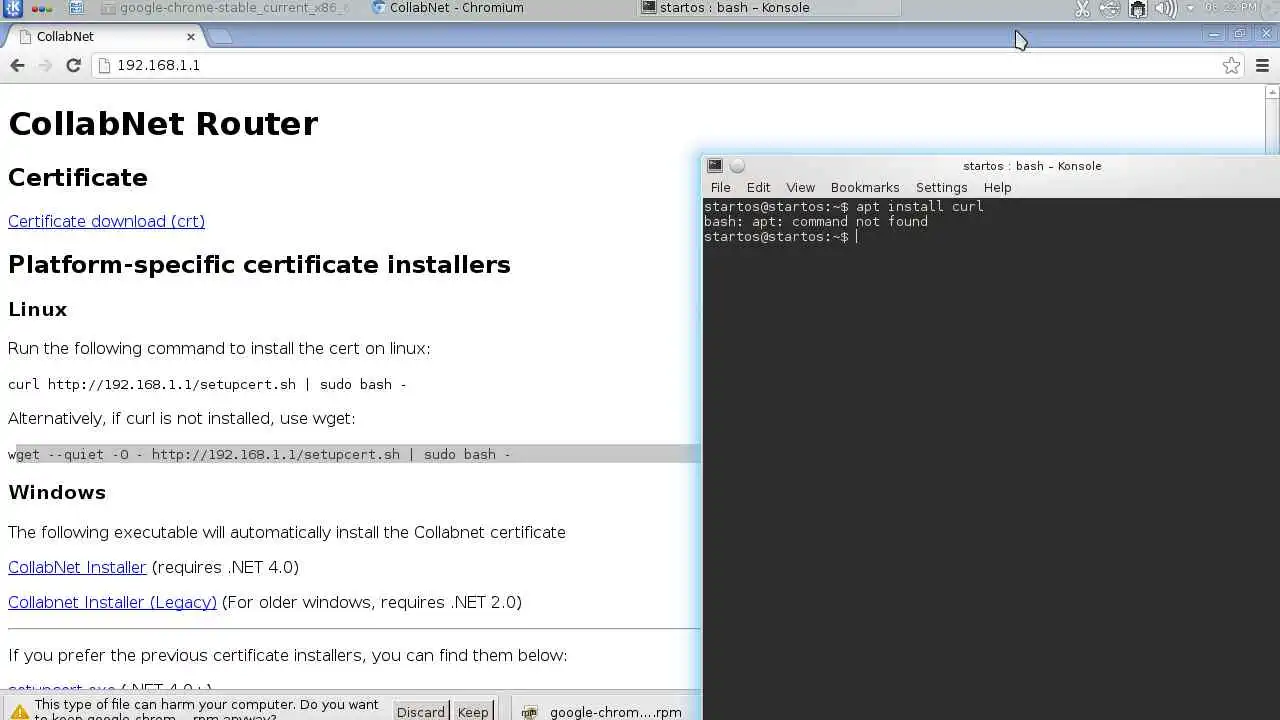Go back in Chromium
Image resolution: width=1280 pixels, height=720 pixels.
point(17,65)
